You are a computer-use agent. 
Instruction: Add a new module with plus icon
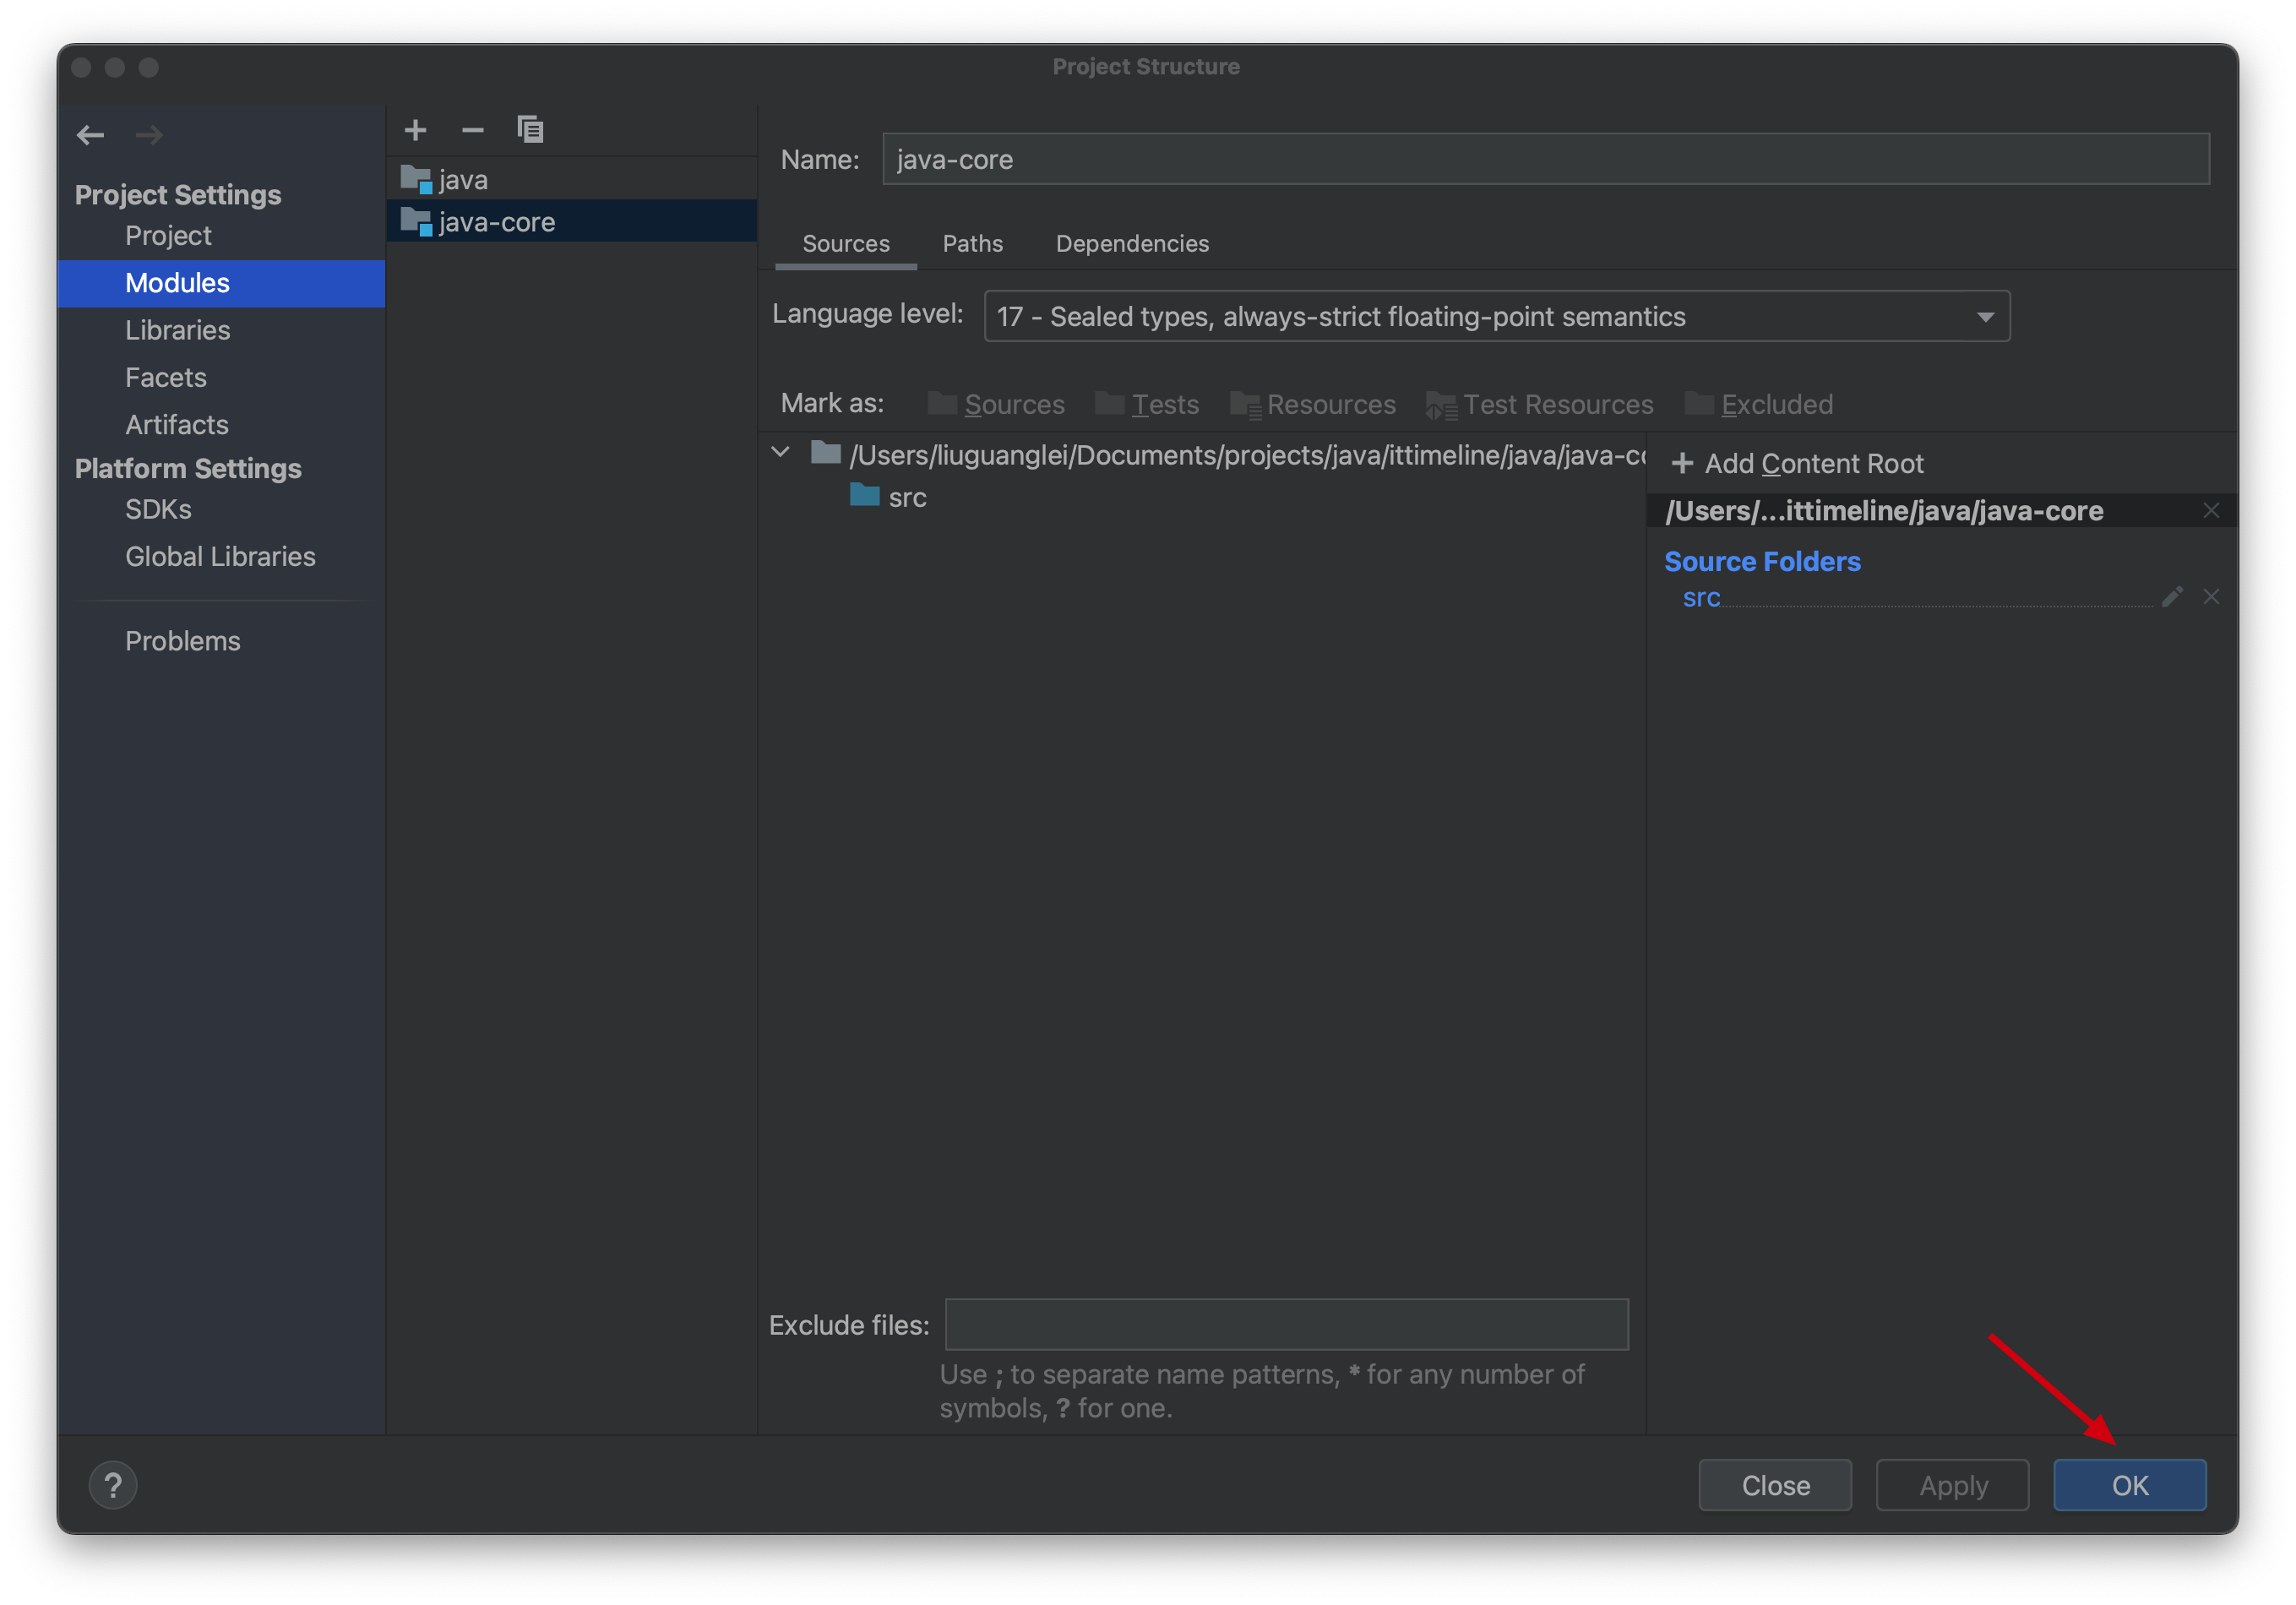(x=415, y=130)
